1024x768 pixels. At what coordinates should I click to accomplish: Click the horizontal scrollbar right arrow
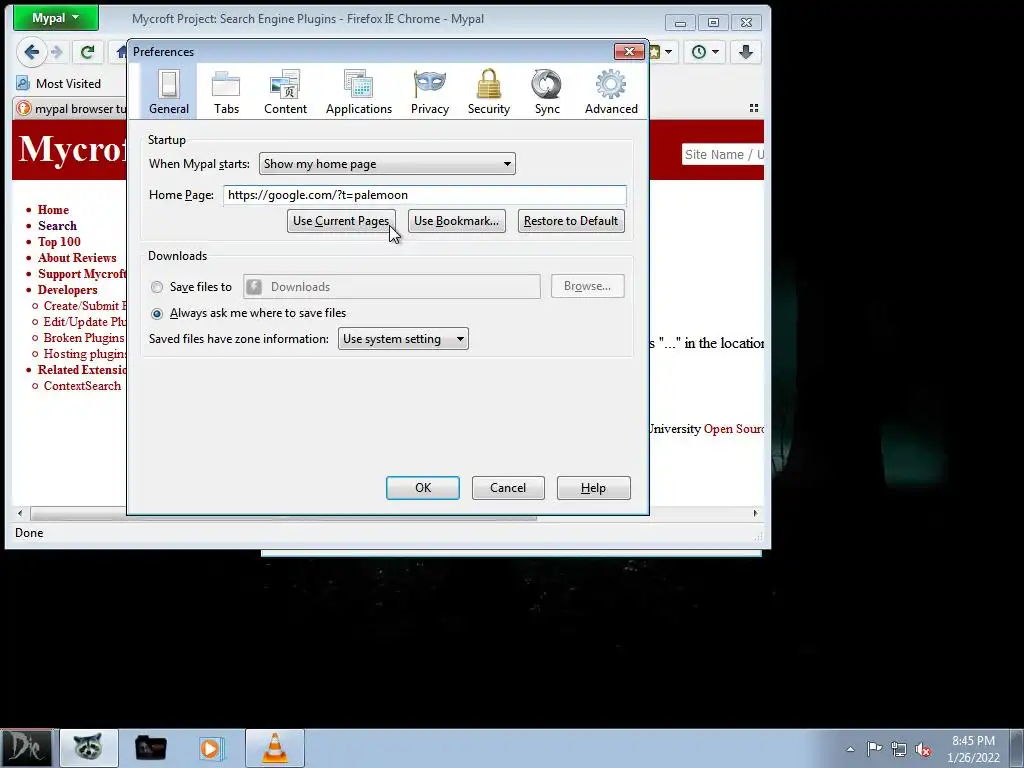[x=756, y=513]
